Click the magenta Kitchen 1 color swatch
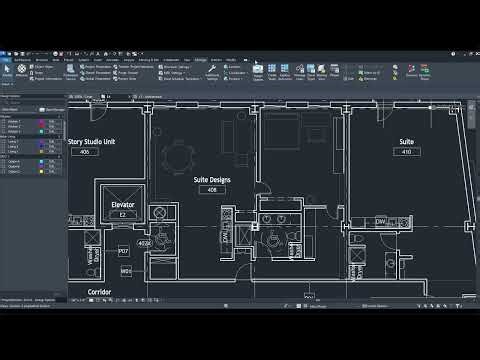Viewport: 480px width, 360px height. pyautogui.click(x=42, y=122)
